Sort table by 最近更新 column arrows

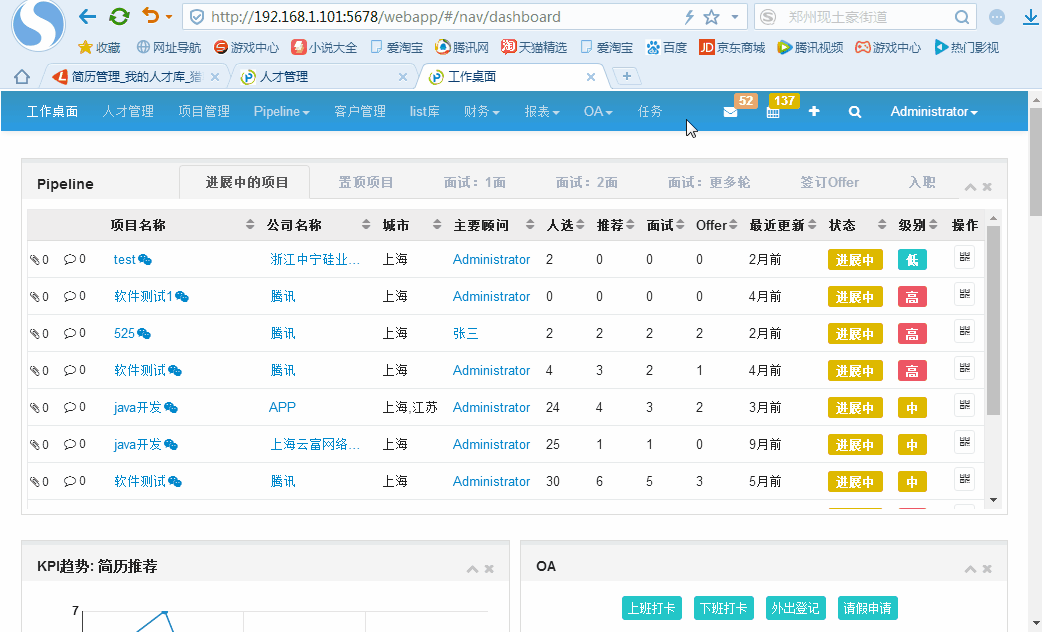(812, 225)
